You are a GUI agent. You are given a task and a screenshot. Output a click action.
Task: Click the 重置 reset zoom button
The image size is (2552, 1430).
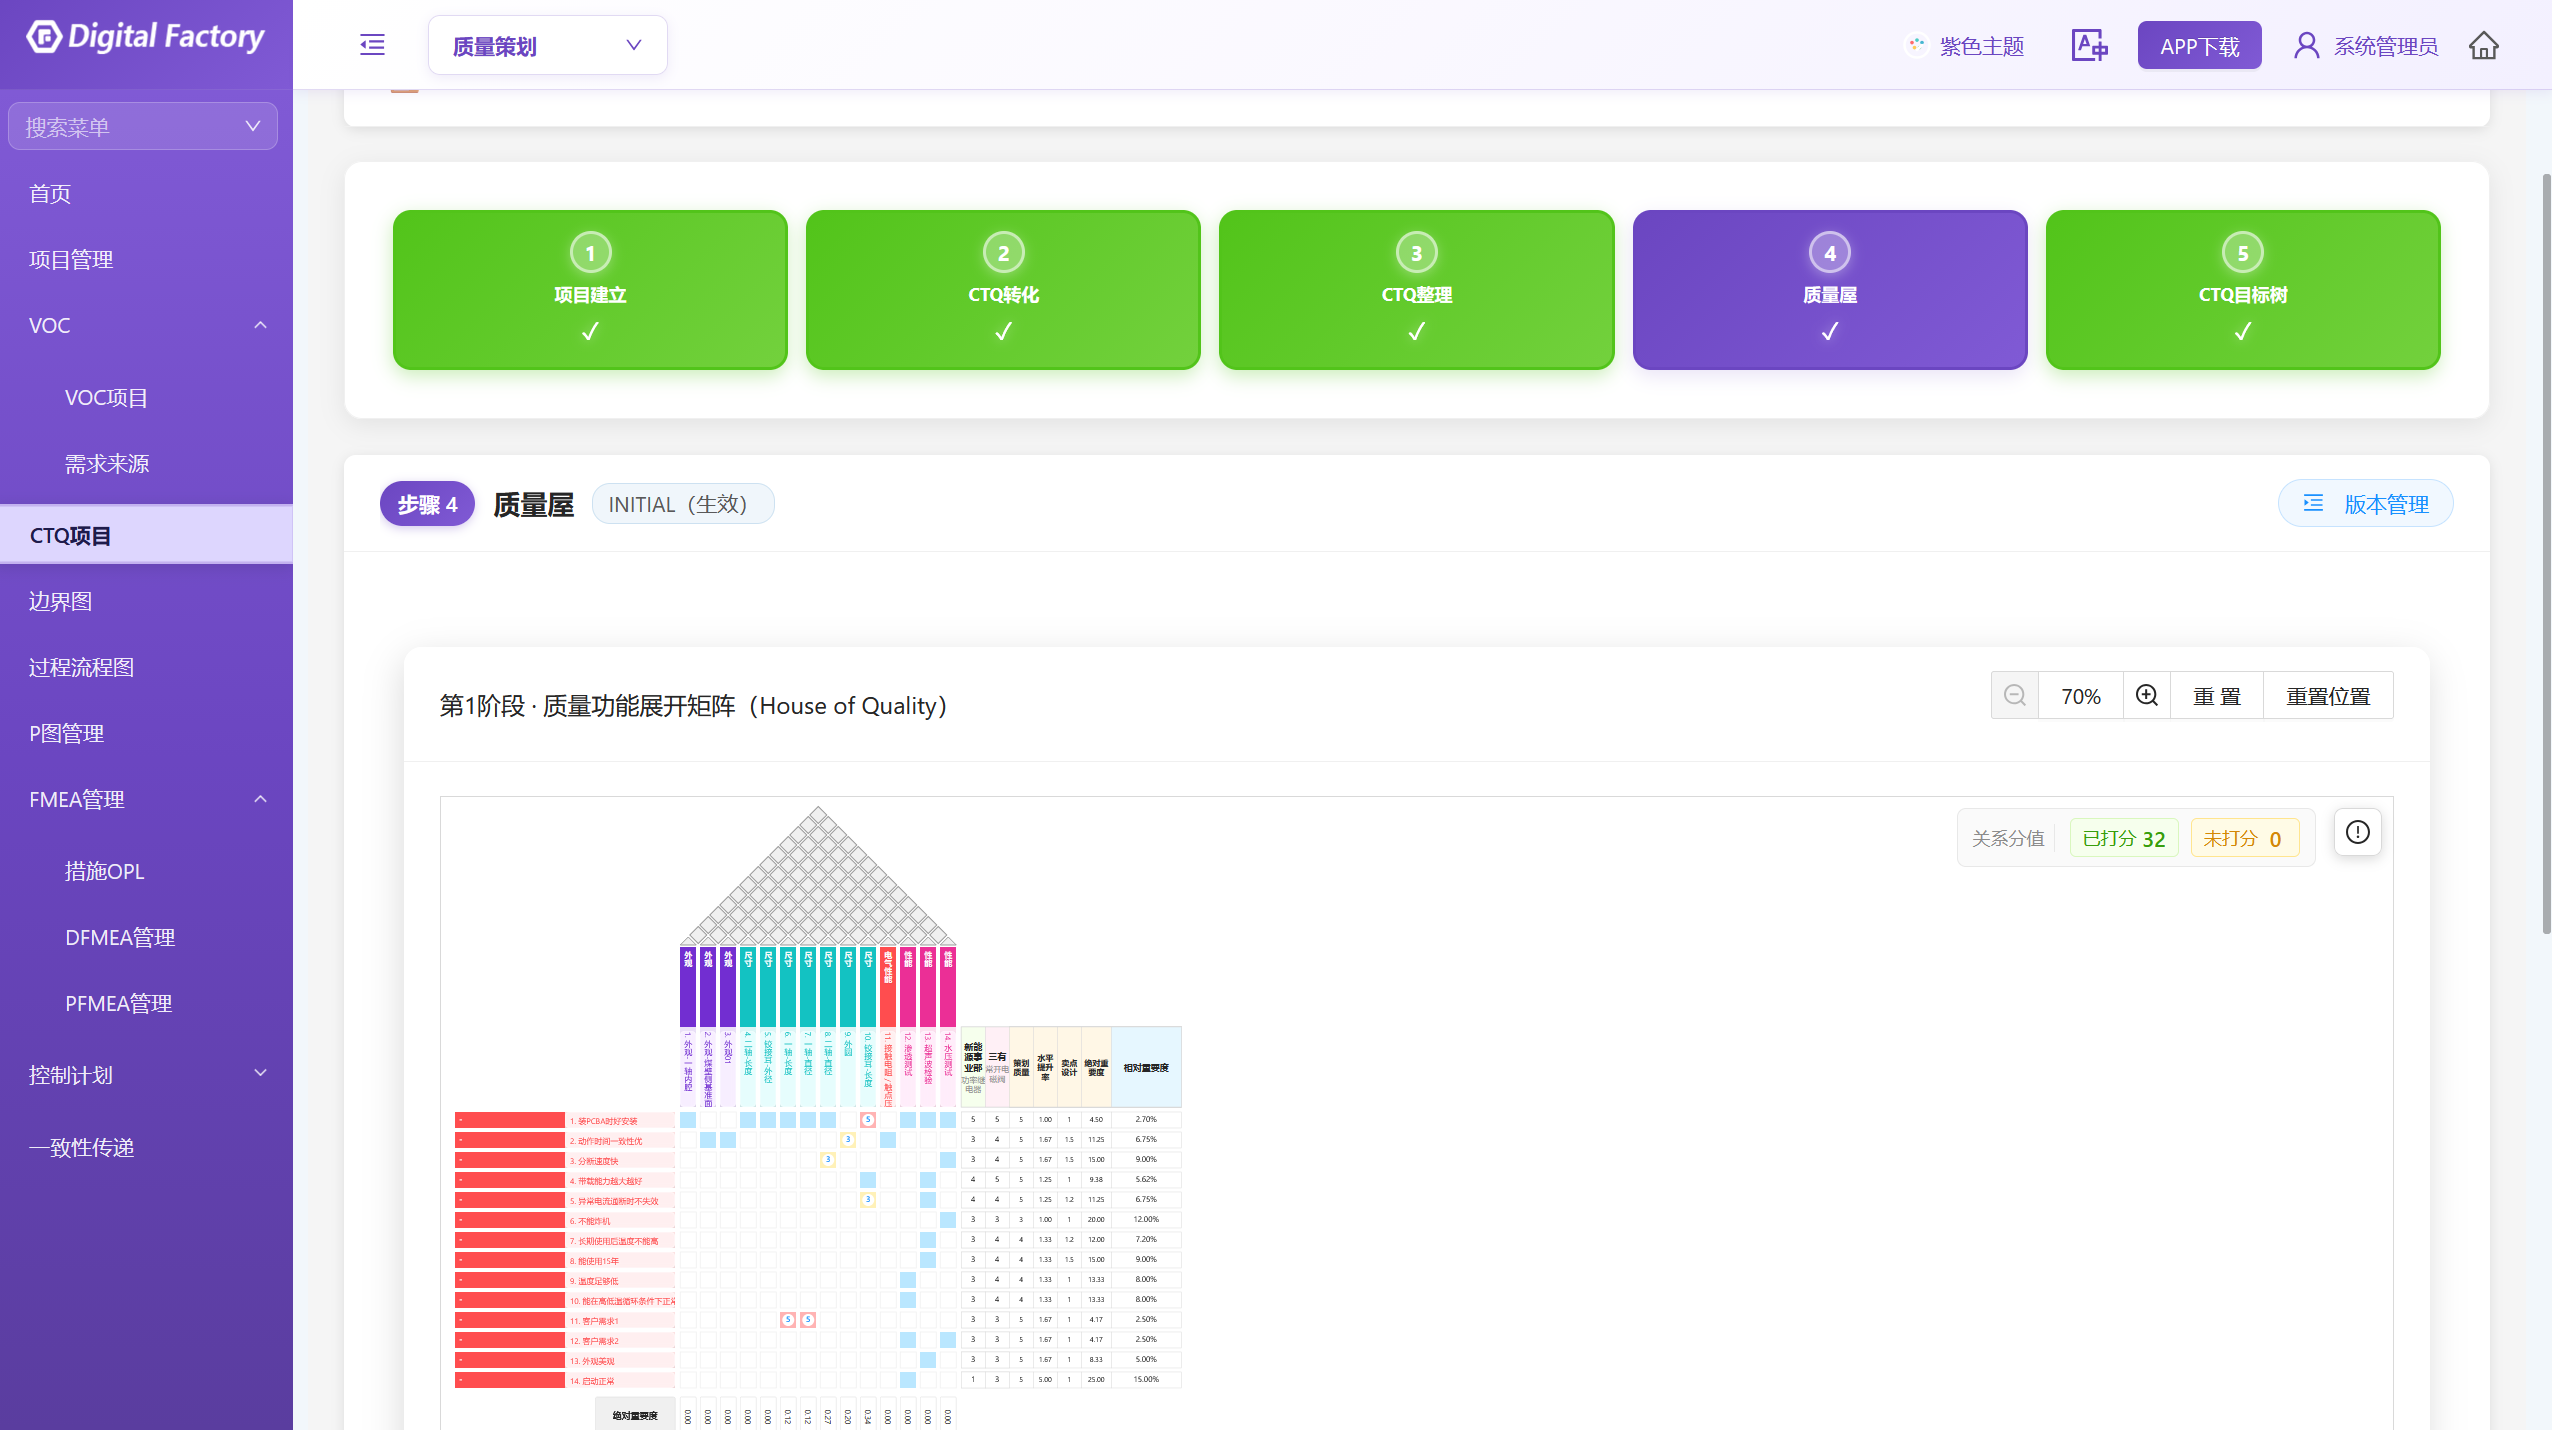tap(2217, 696)
